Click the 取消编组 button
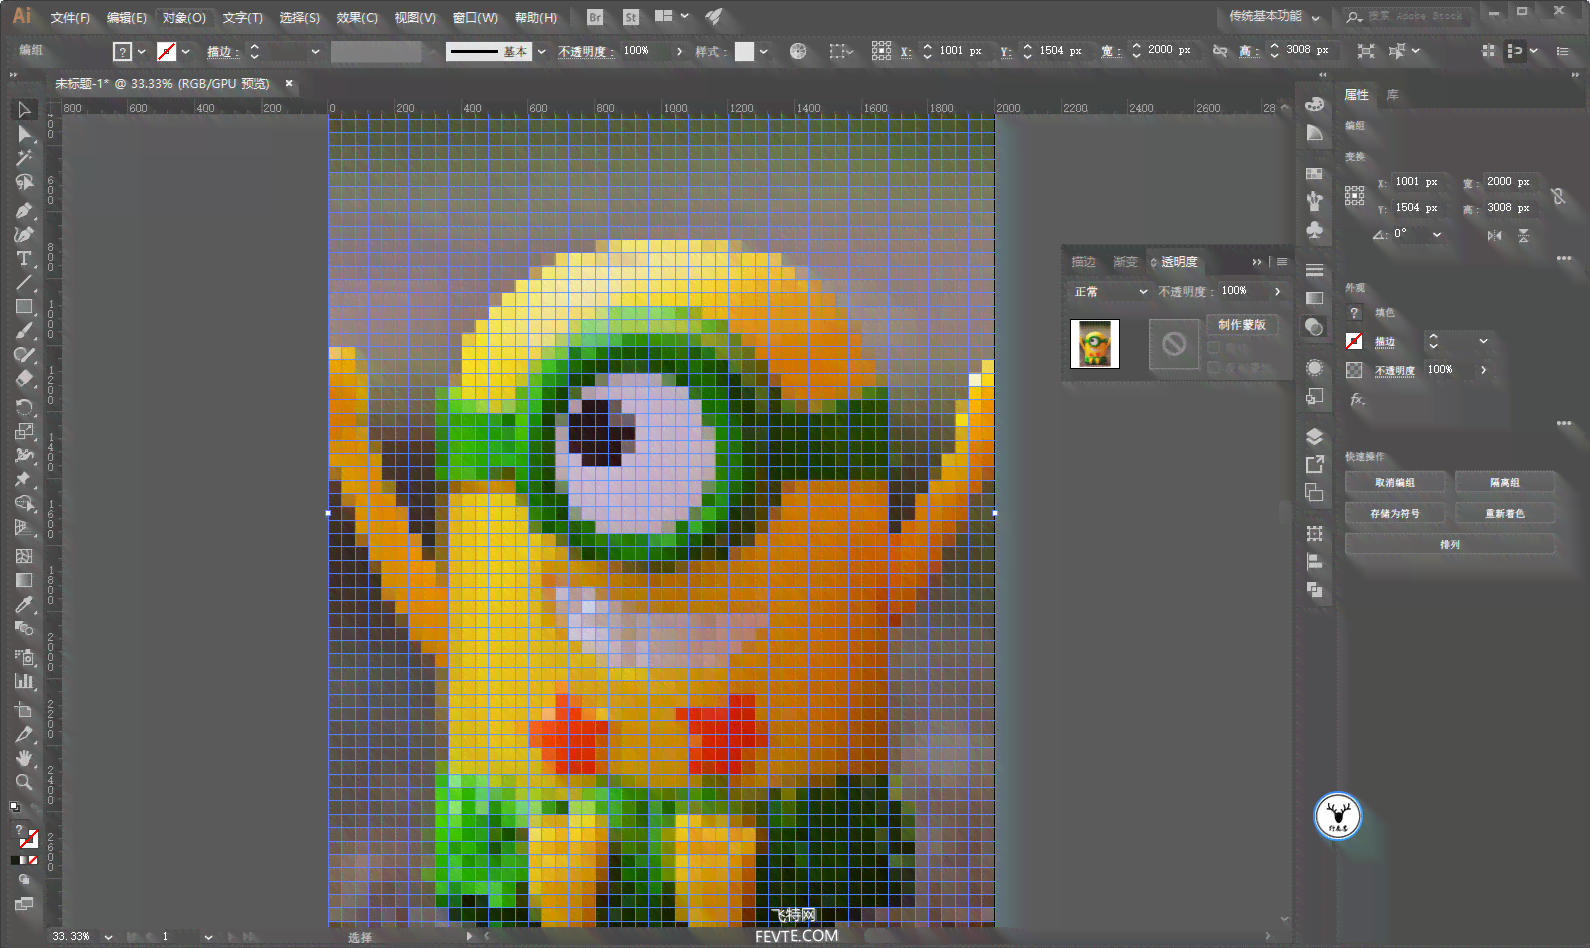1590x948 pixels. (1395, 483)
